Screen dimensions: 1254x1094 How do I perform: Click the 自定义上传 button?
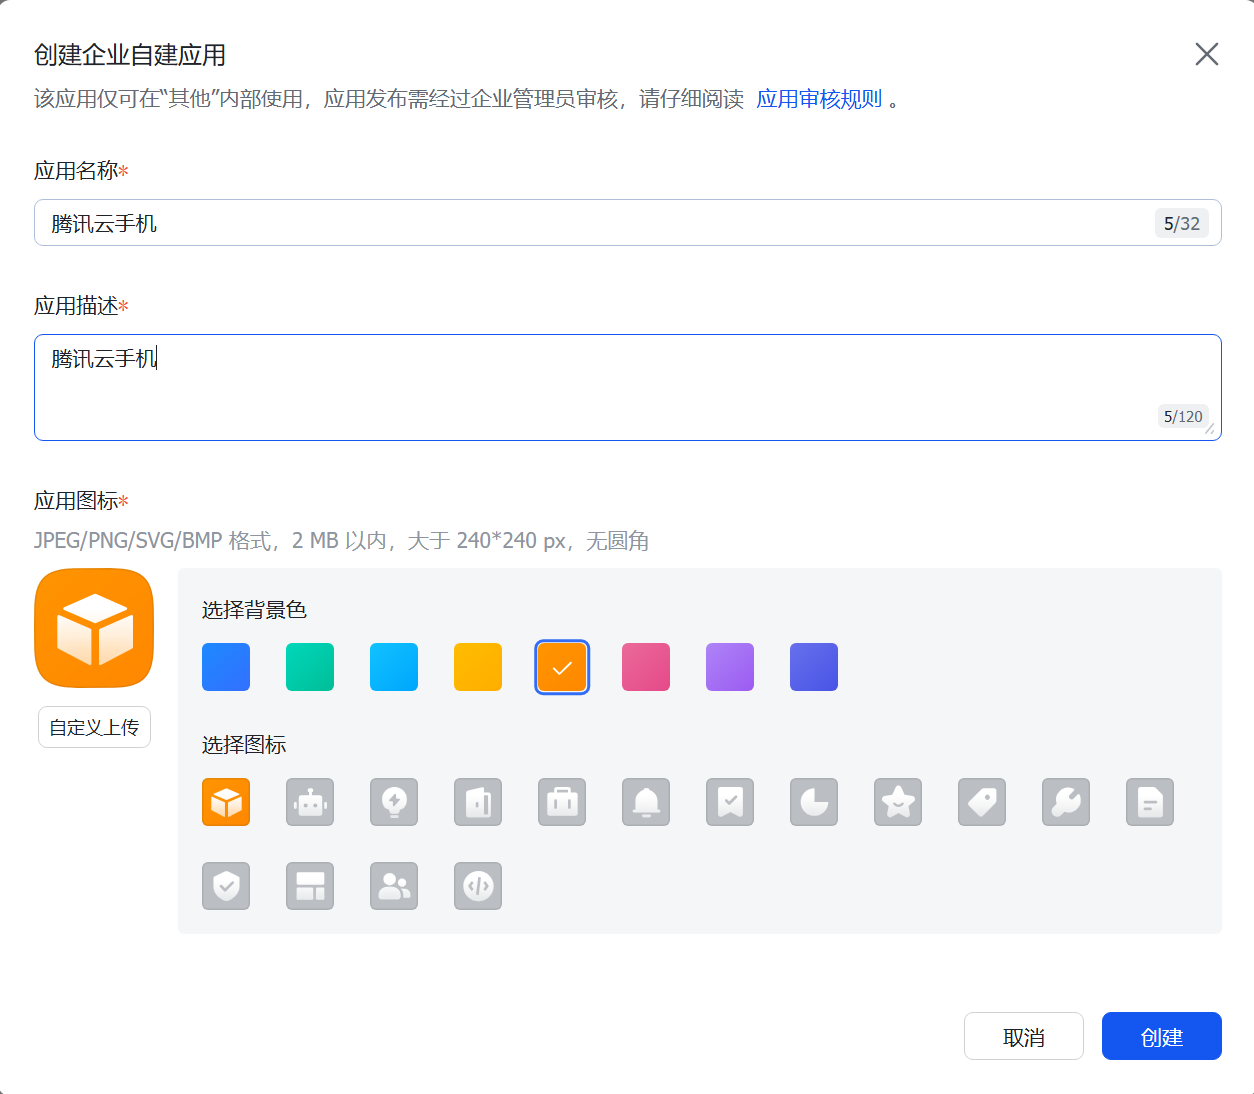point(94,727)
